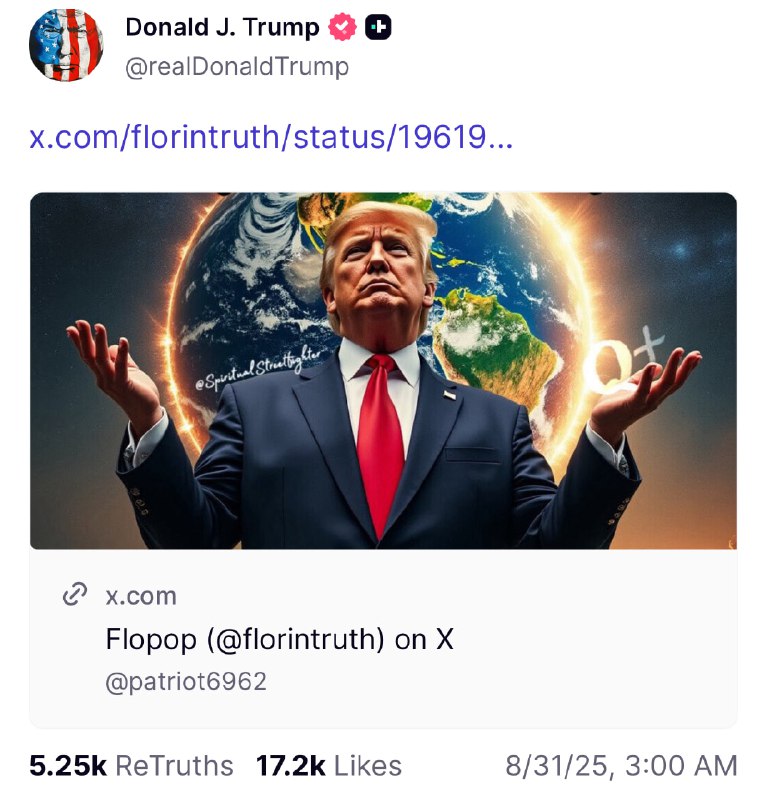View the 17.2k Likes list
767x800 pixels.
pyautogui.click(x=329, y=766)
